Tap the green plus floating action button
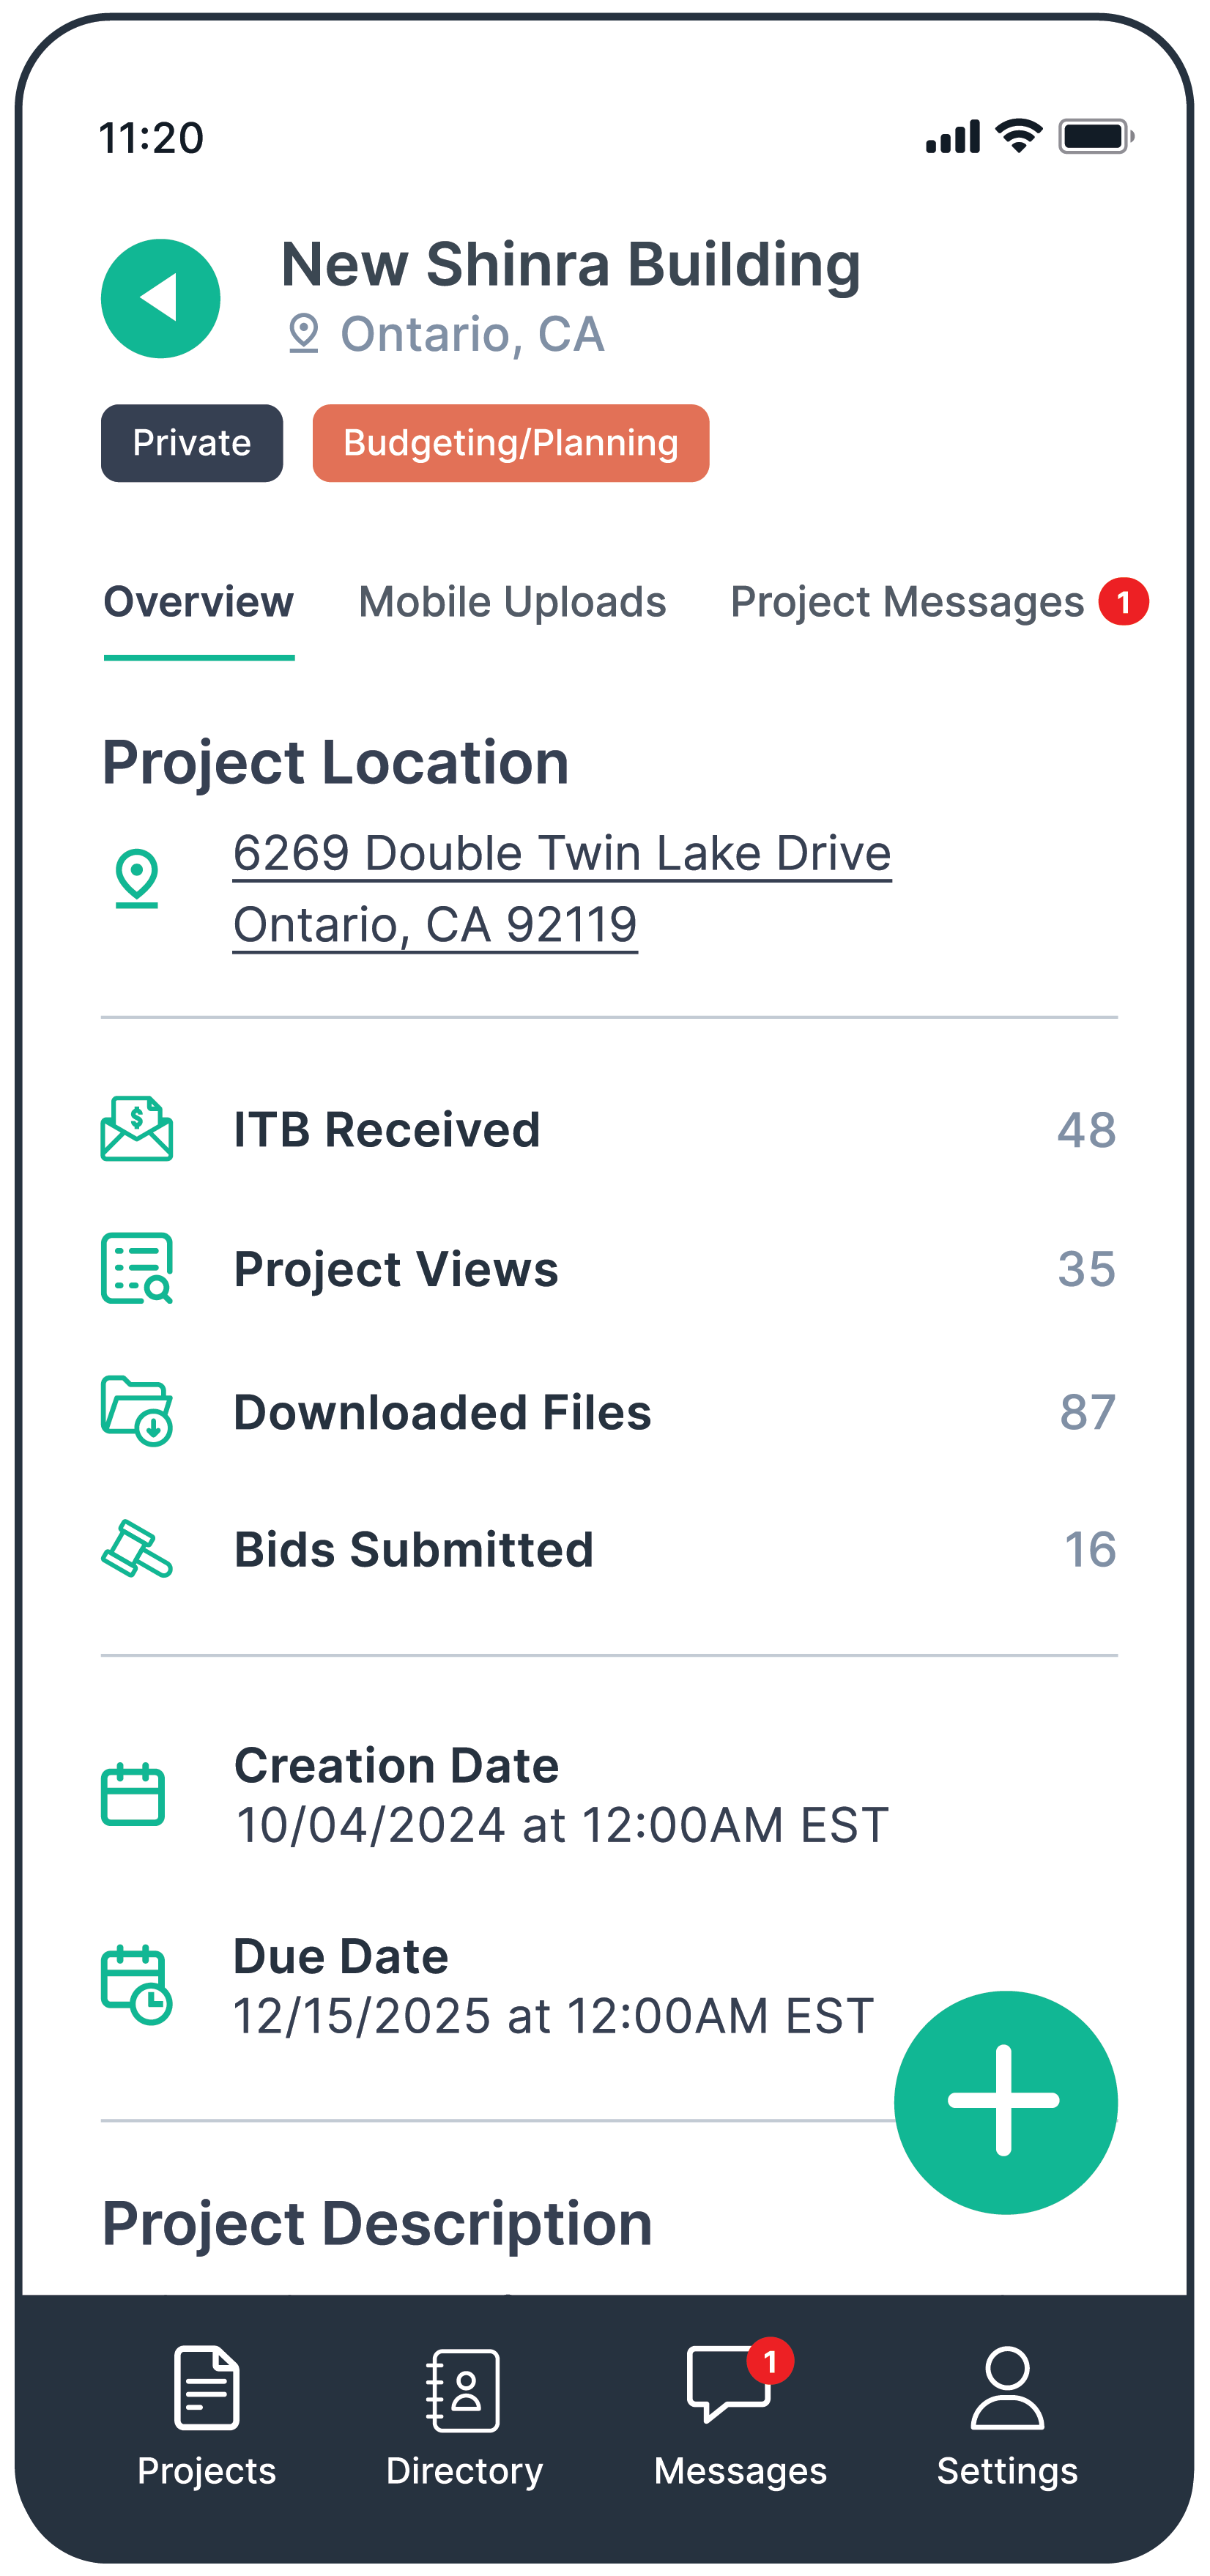Image resolution: width=1210 pixels, height=2576 pixels. point(1006,2103)
